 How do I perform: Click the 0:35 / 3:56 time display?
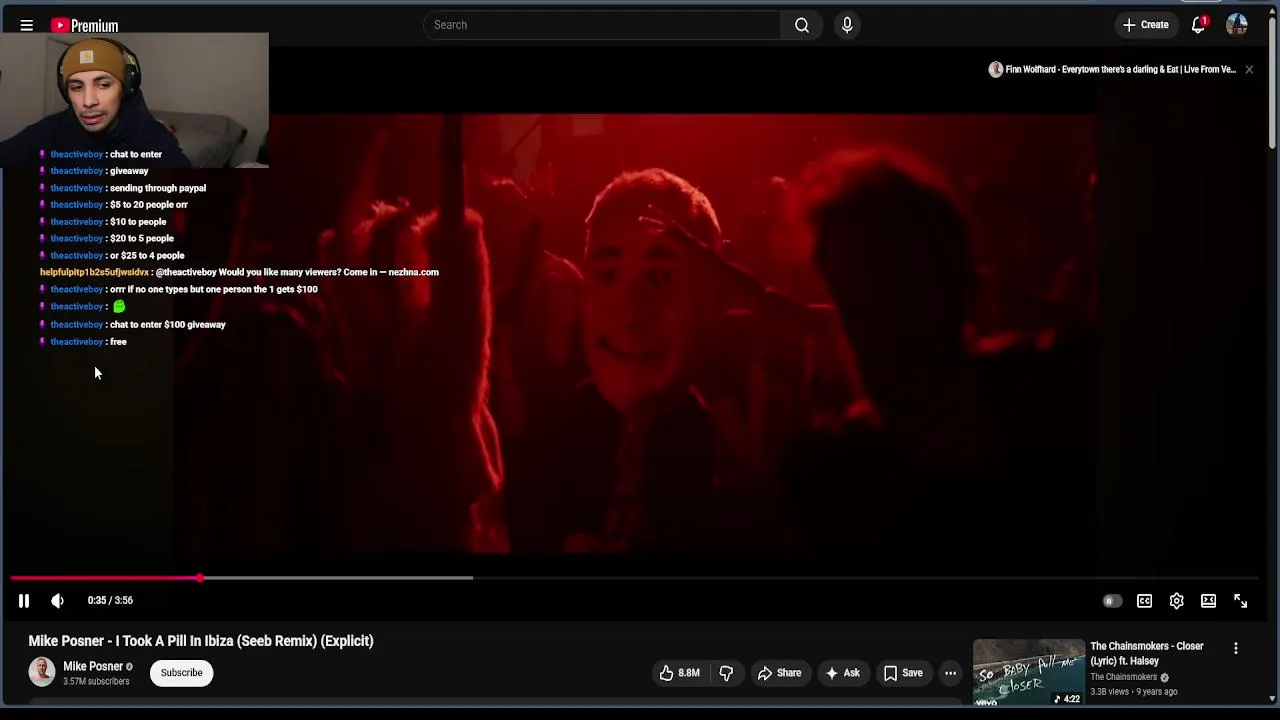[110, 600]
